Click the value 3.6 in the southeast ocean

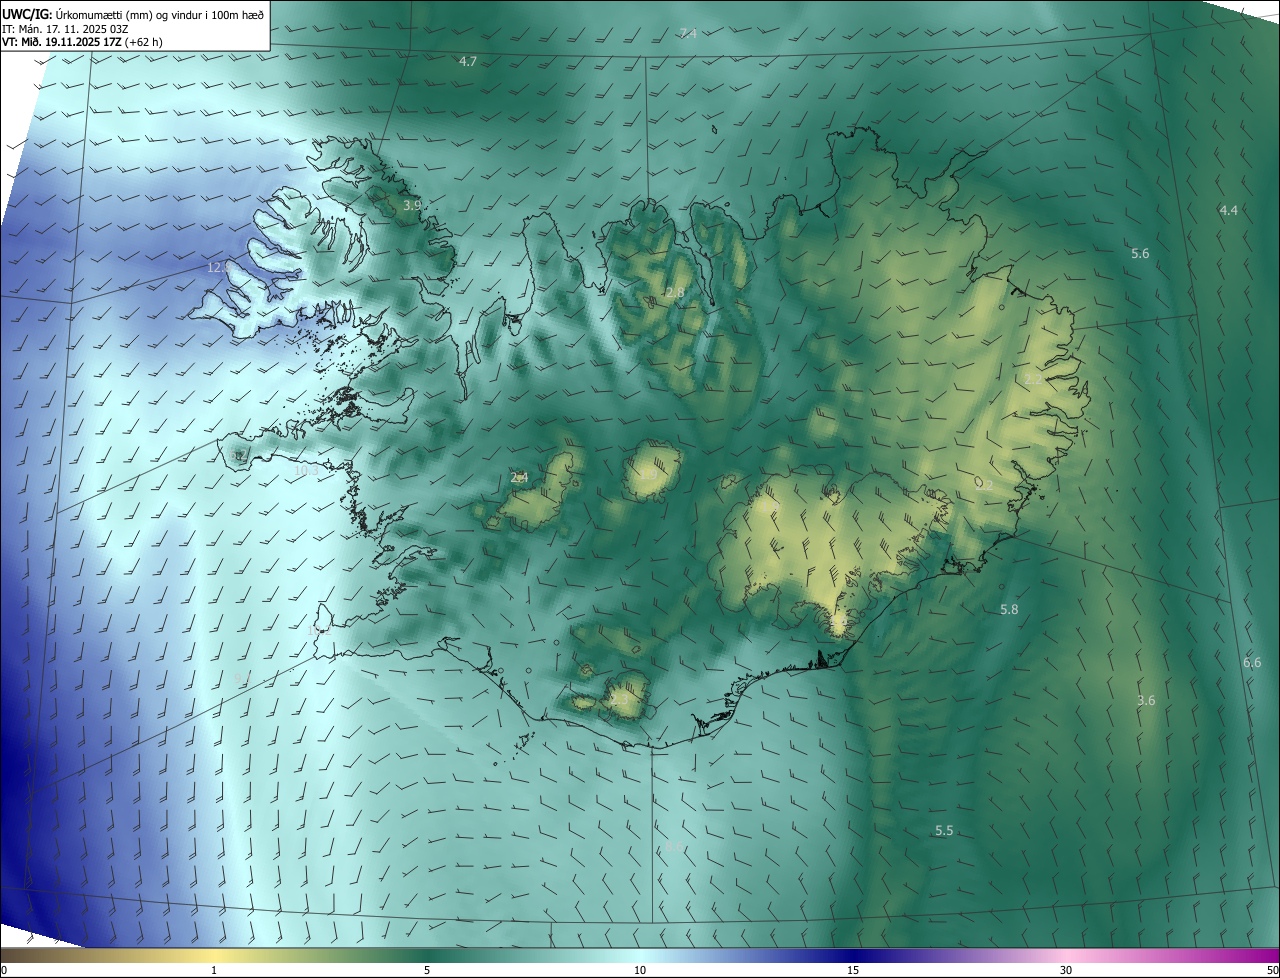[1146, 701]
